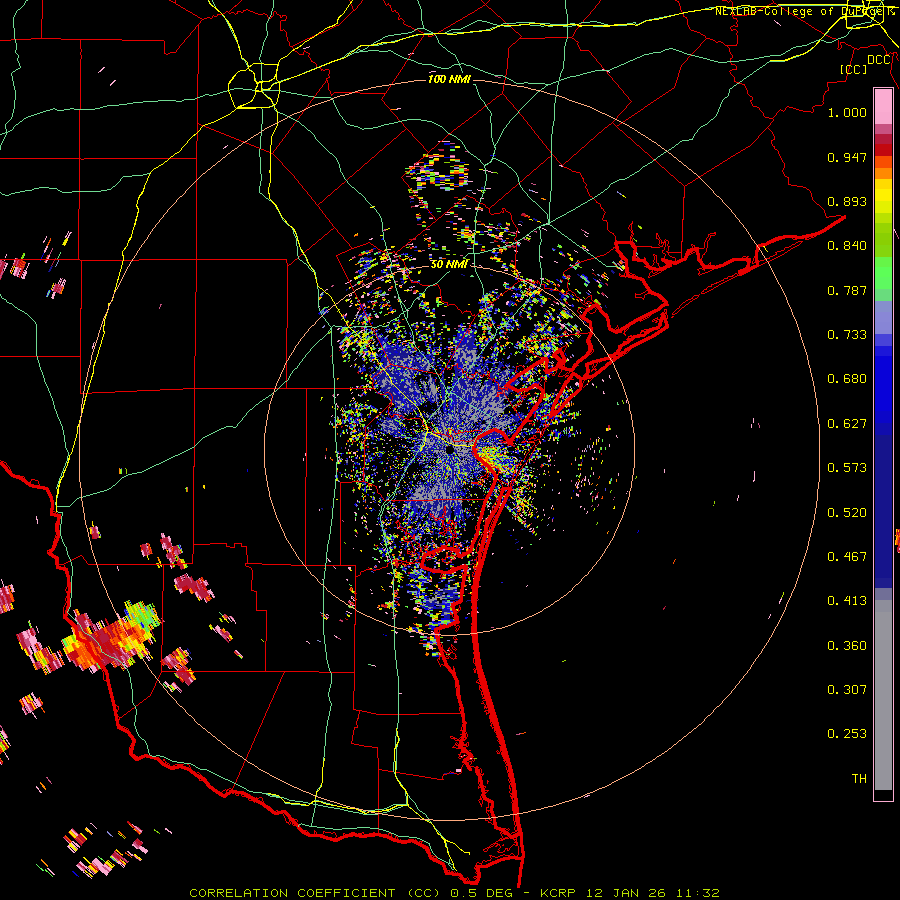Click the 0.840 scale value

[847, 246]
